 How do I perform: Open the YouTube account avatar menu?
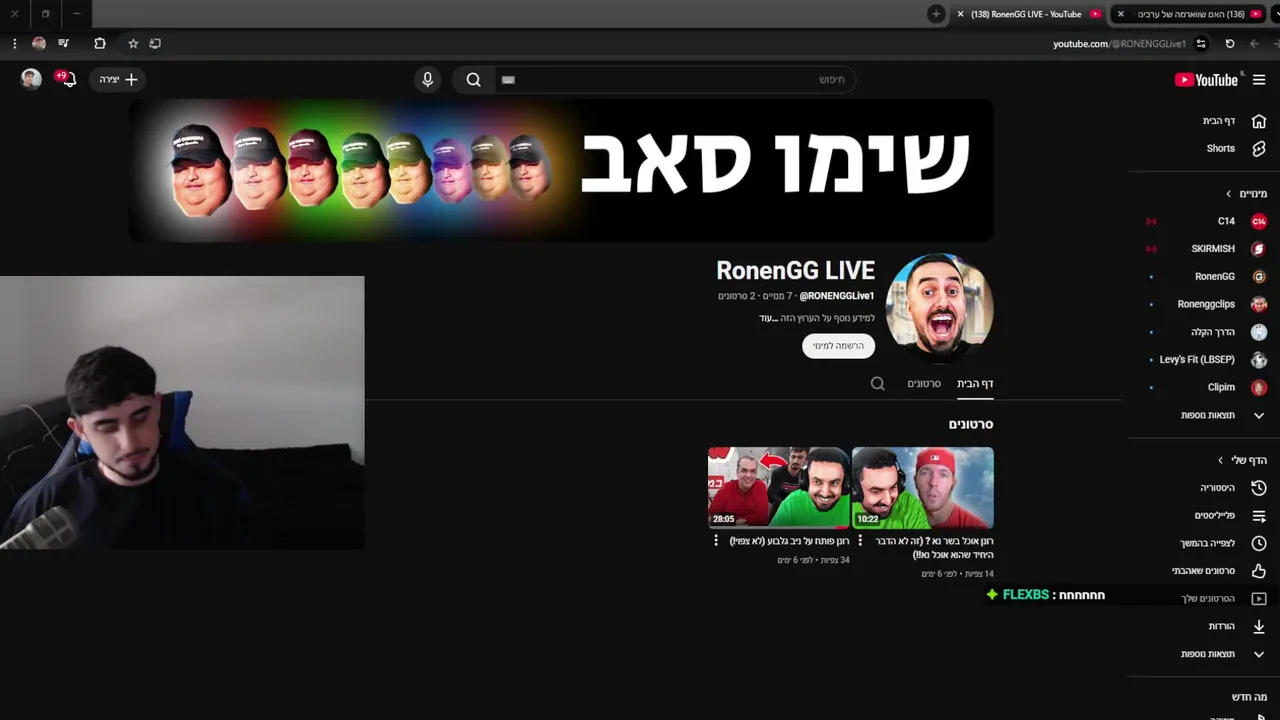[31, 79]
